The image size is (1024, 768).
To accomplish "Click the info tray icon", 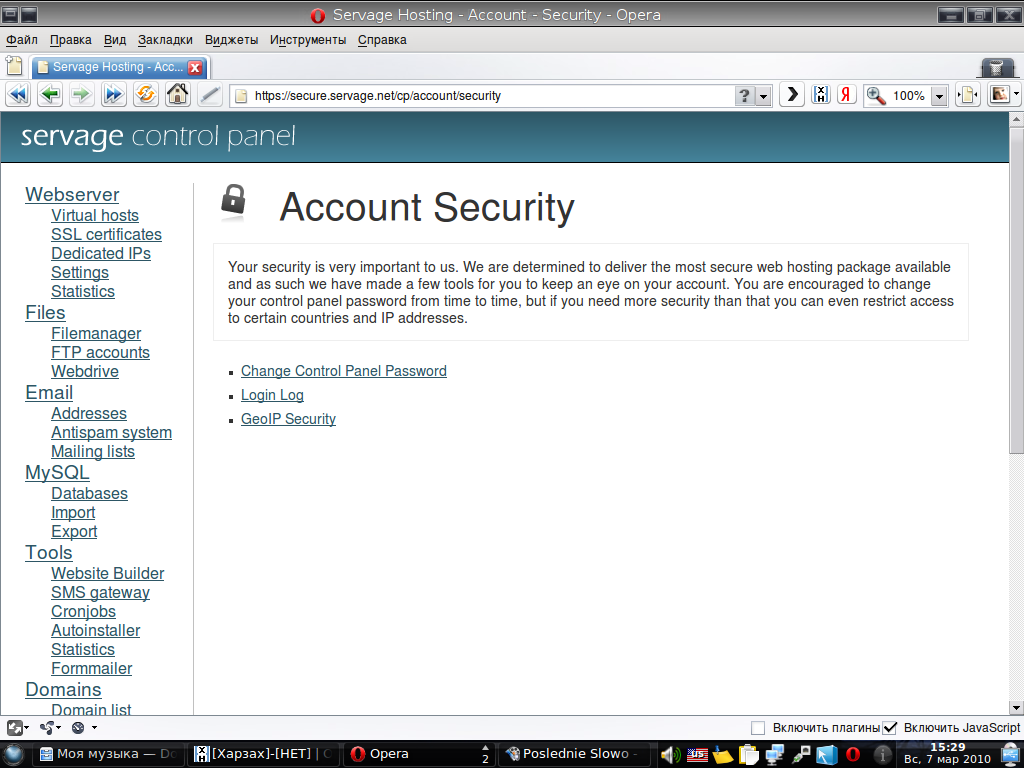I will (x=882, y=755).
